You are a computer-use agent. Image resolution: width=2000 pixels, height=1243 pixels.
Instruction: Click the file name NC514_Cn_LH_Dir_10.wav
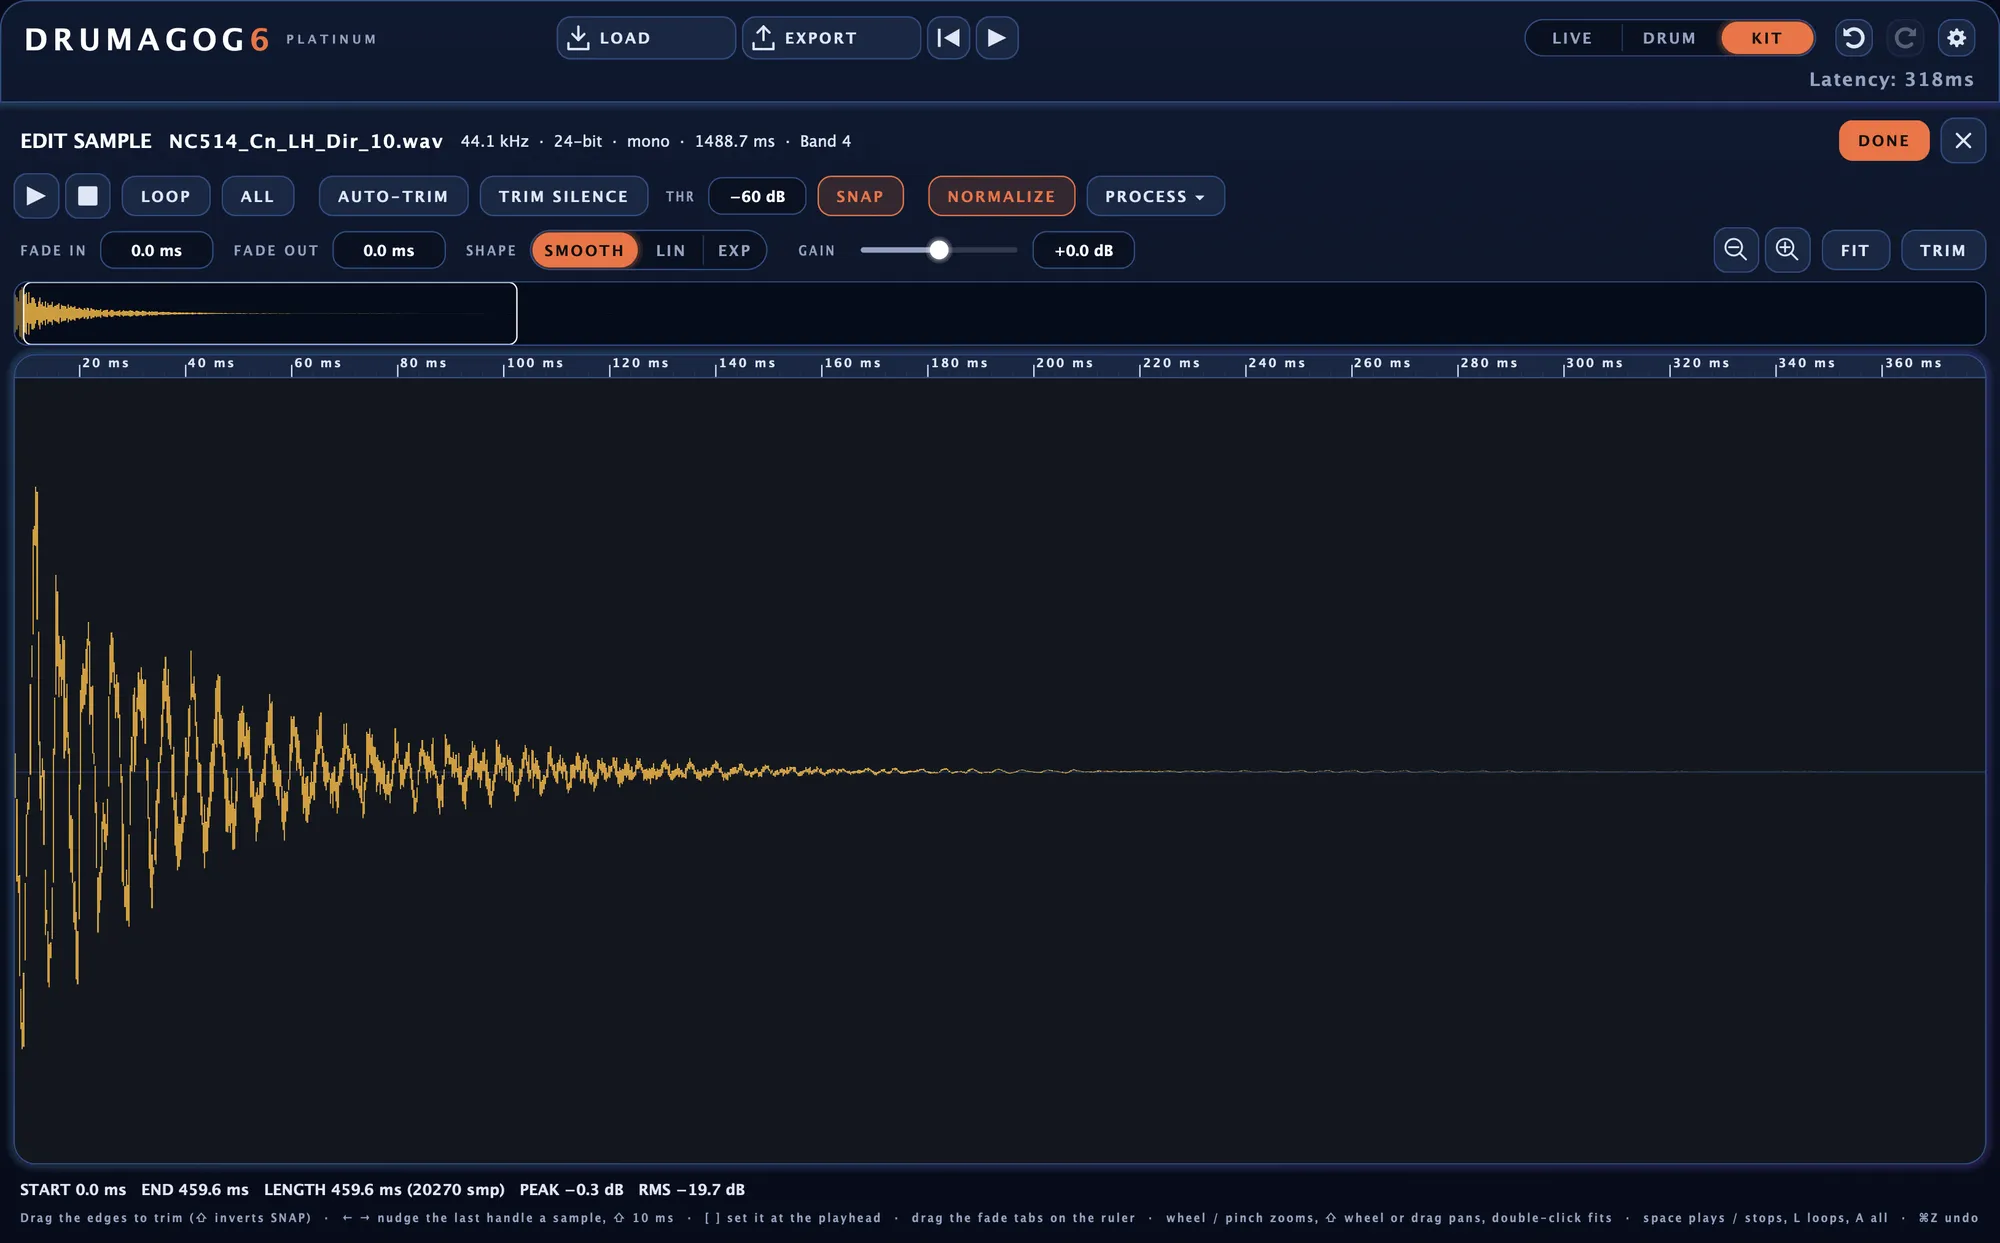coord(306,141)
